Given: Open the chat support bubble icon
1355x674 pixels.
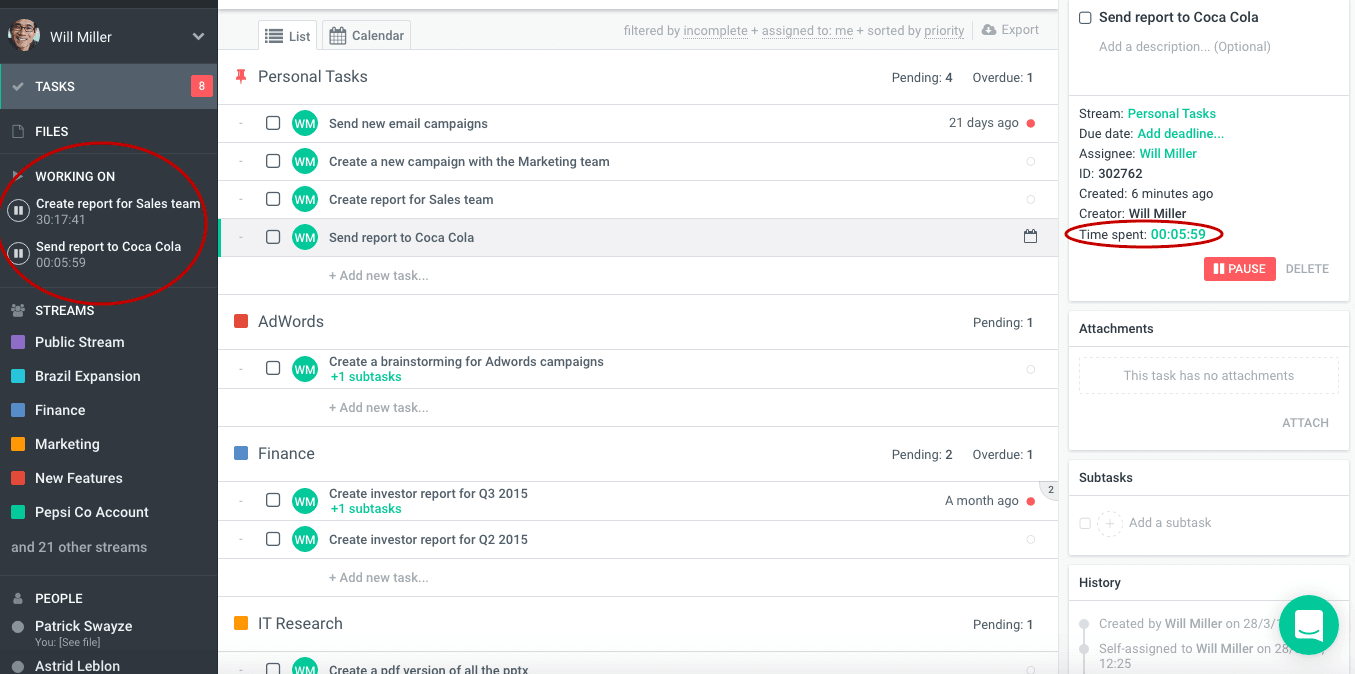Looking at the screenshot, I should (x=1308, y=625).
